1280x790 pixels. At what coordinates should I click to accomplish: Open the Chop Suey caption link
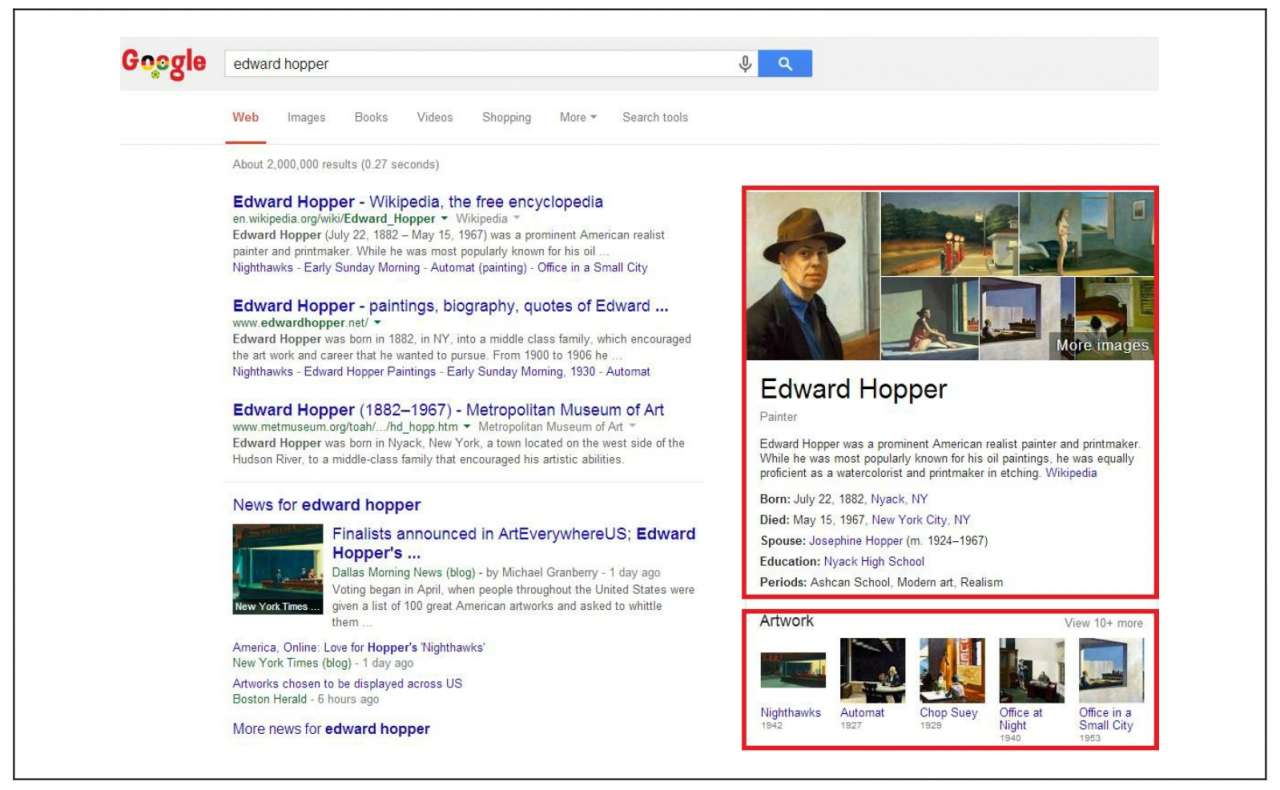949,713
